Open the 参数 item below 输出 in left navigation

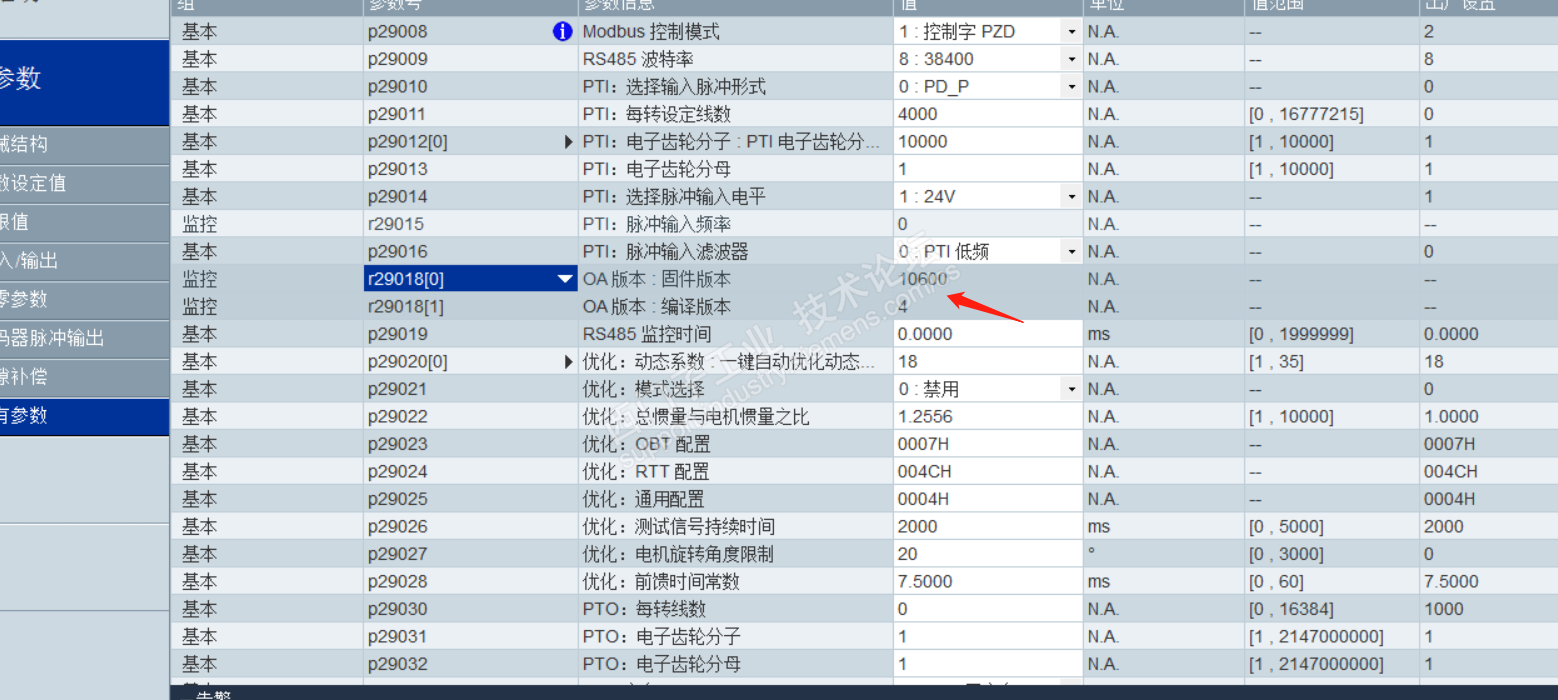pos(84,300)
